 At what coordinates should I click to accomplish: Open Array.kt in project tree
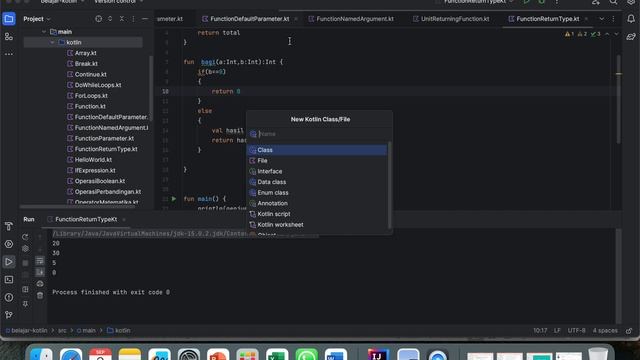click(x=85, y=53)
